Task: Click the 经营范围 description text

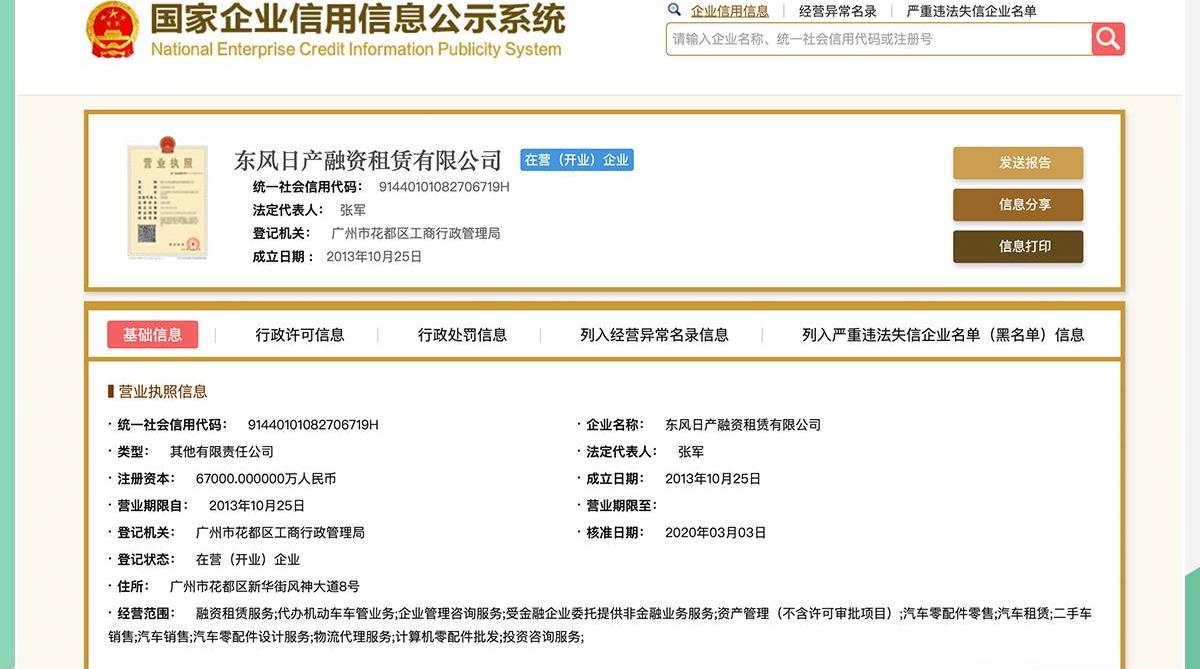Action: (600, 625)
